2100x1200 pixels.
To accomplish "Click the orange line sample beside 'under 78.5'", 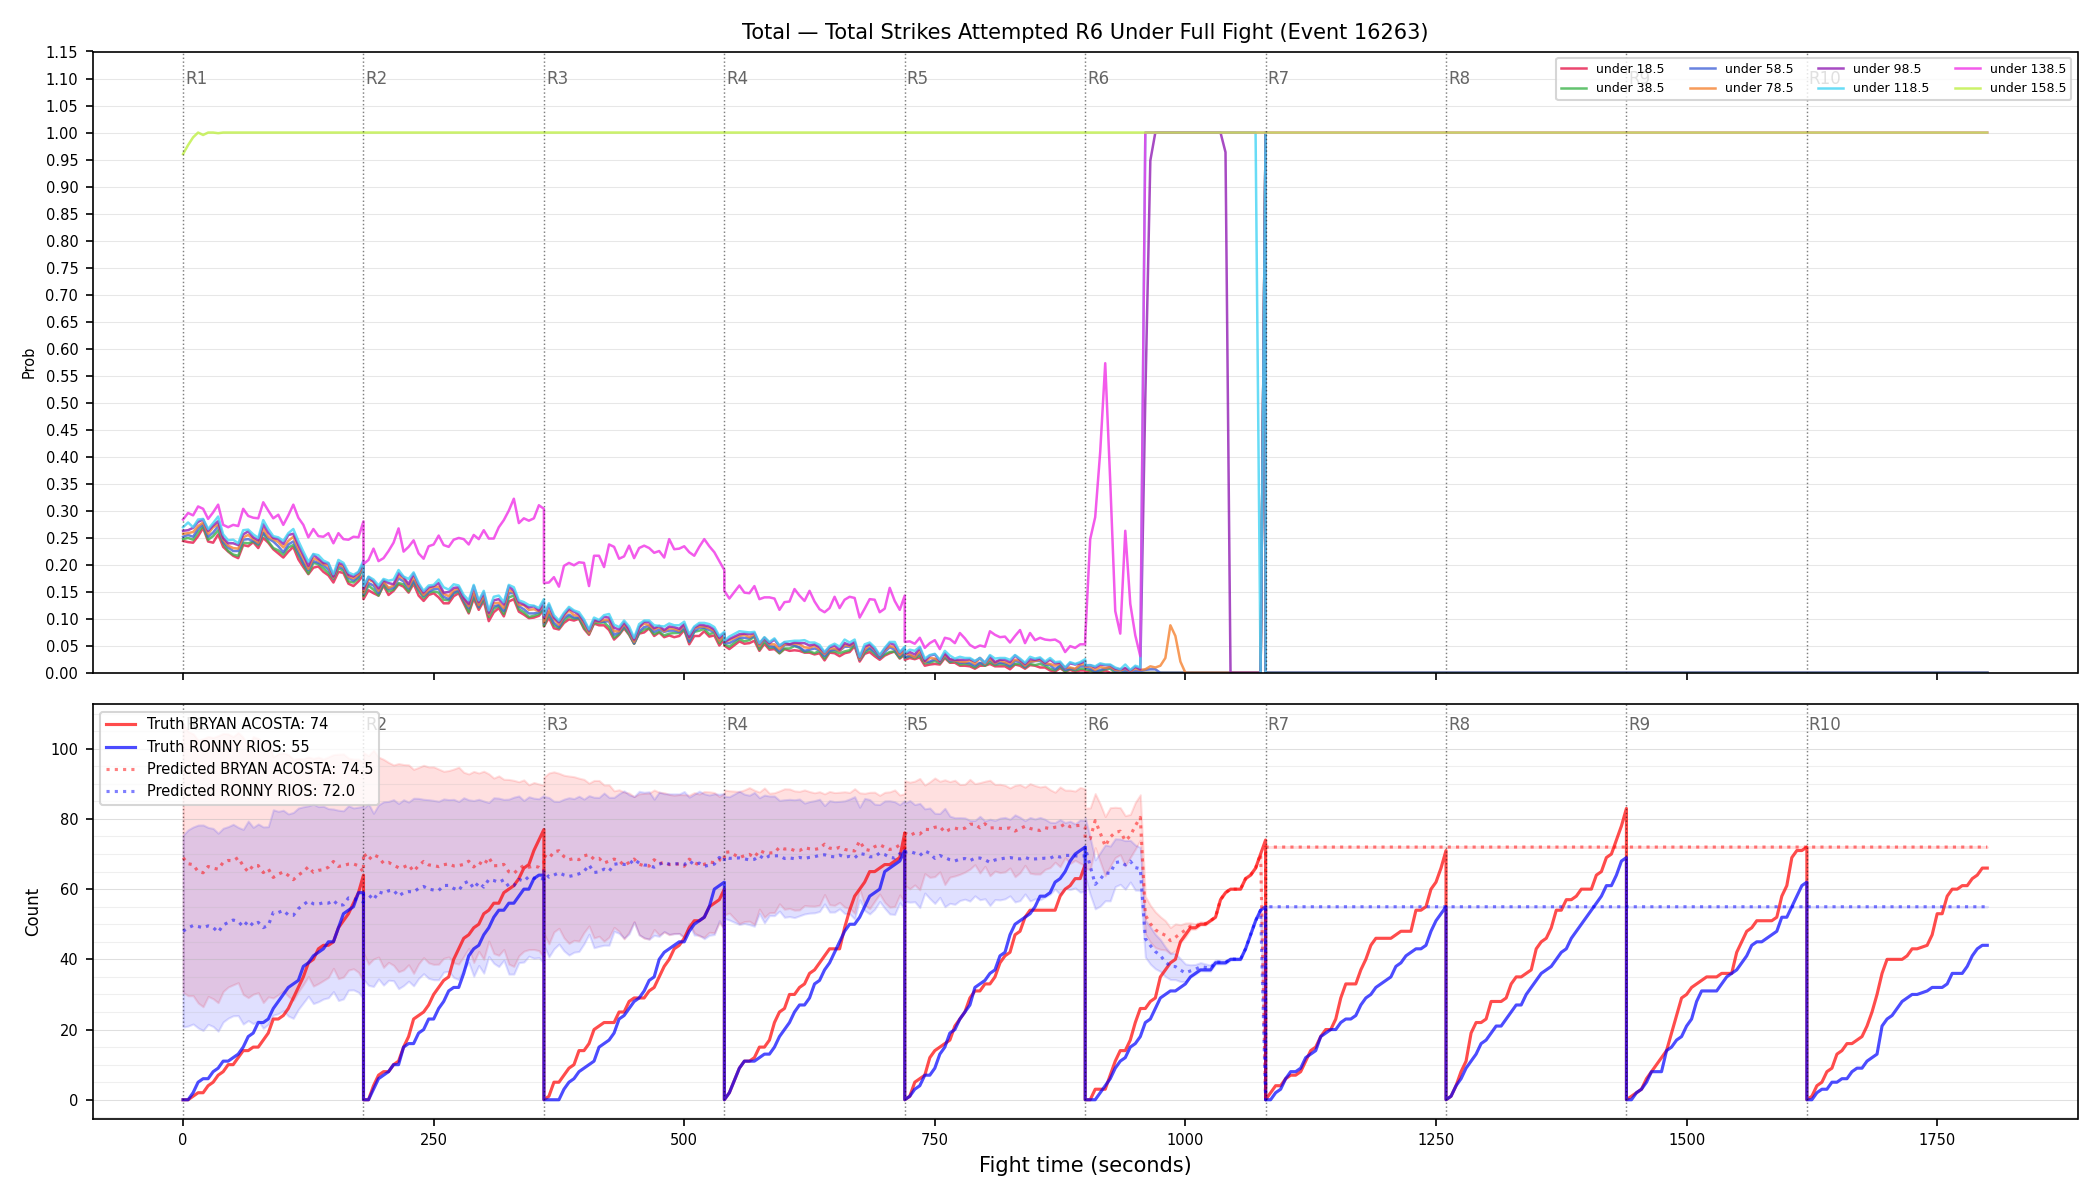I will pos(1702,88).
